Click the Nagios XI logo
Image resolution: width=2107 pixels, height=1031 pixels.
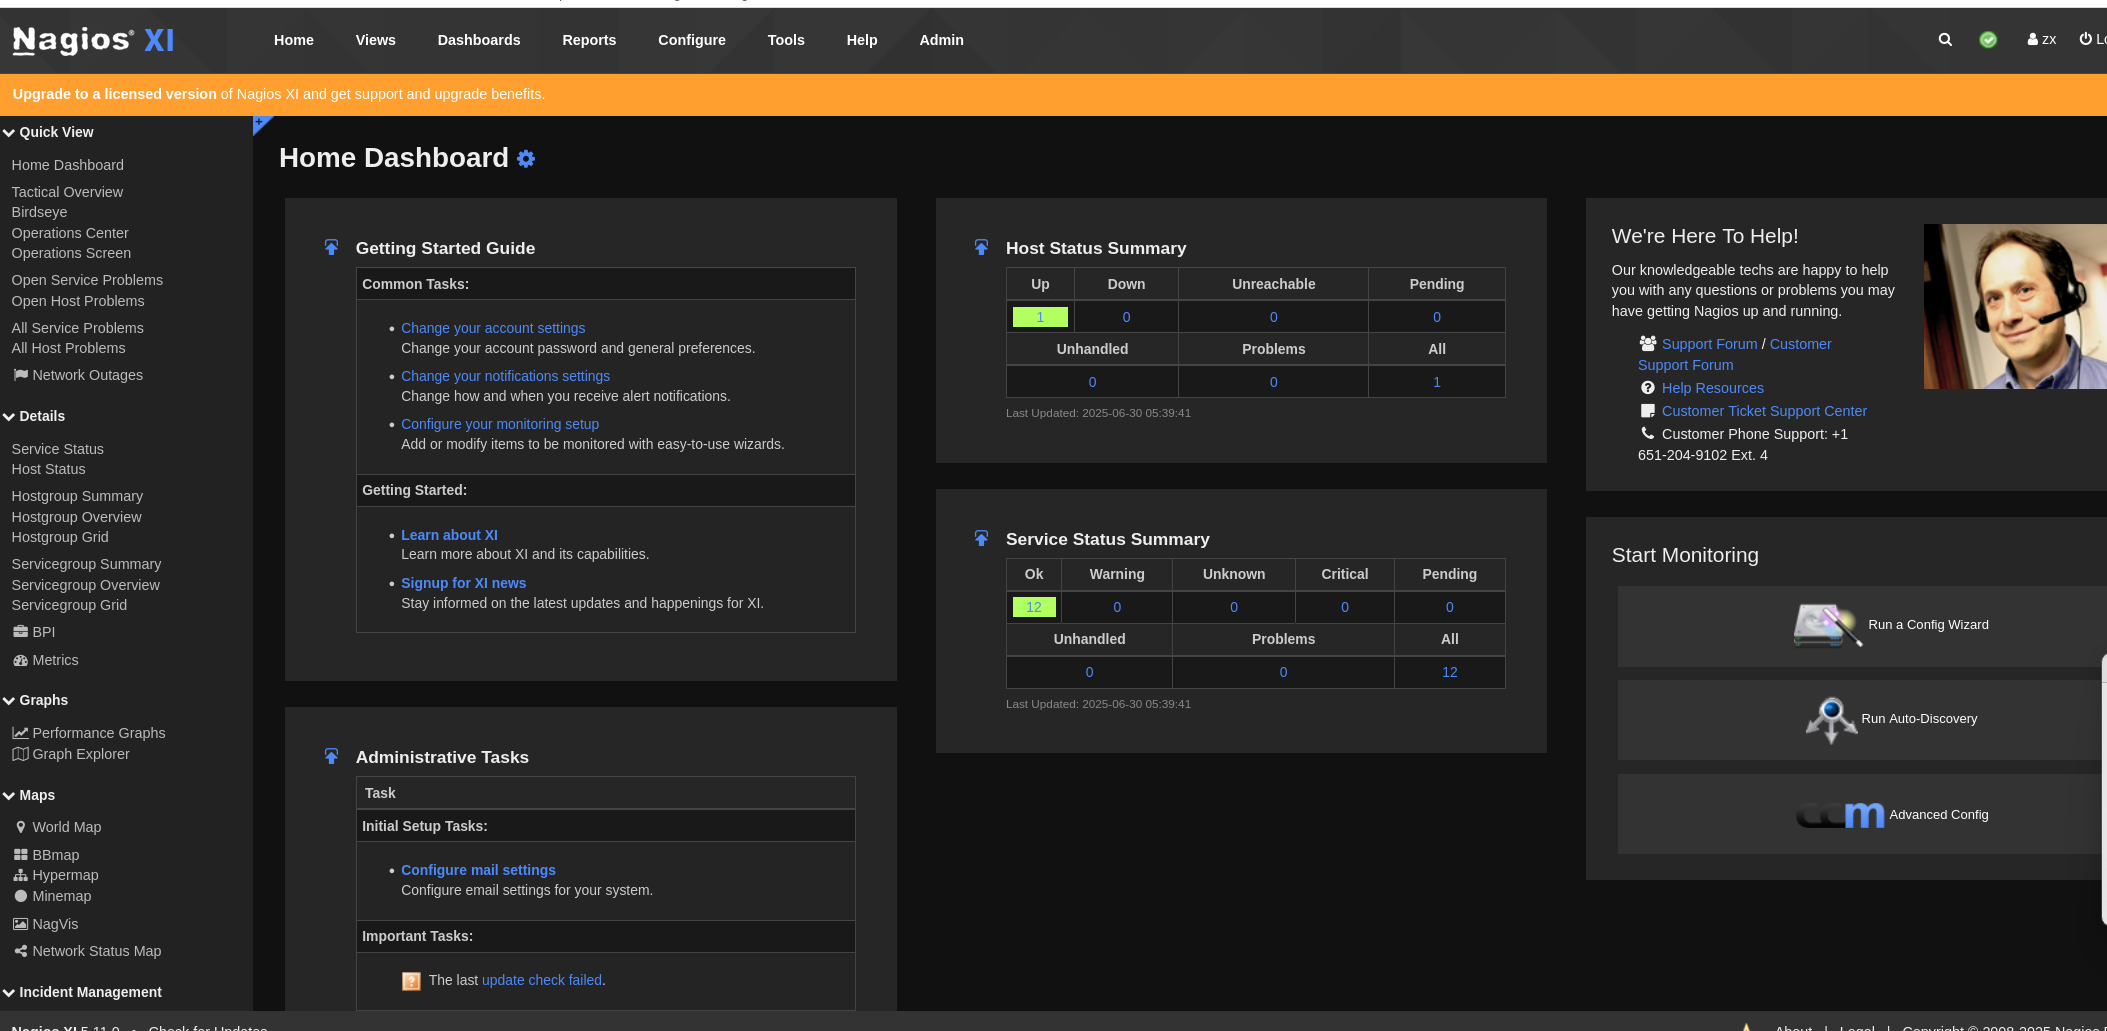click(93, 40)
